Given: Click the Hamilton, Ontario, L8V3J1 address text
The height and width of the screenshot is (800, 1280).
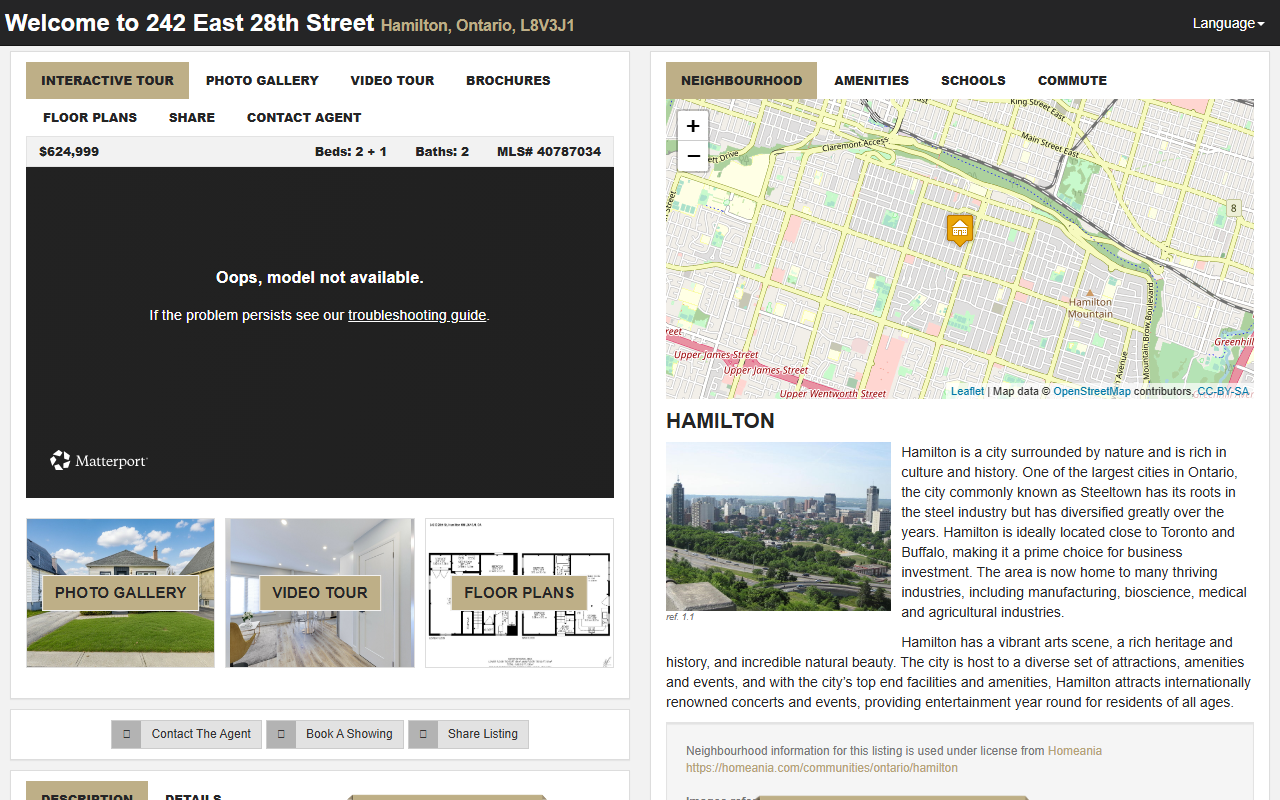Looking at the screenshot, I should click(478, 26).
